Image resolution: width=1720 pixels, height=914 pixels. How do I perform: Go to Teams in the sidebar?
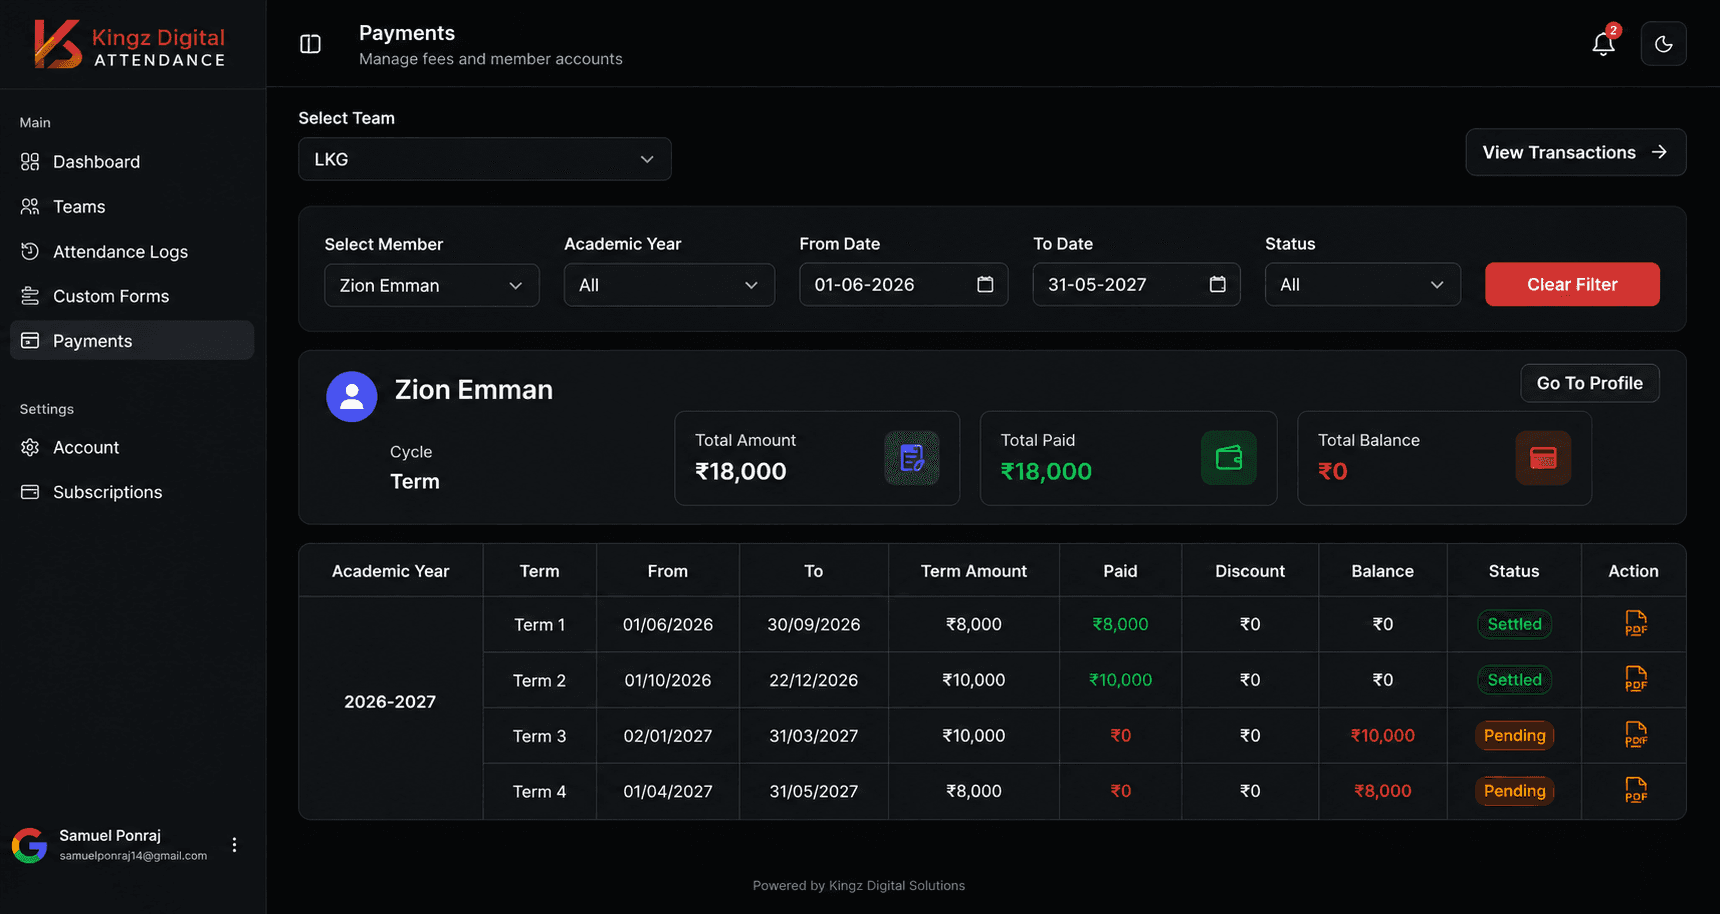pos(132,207)
